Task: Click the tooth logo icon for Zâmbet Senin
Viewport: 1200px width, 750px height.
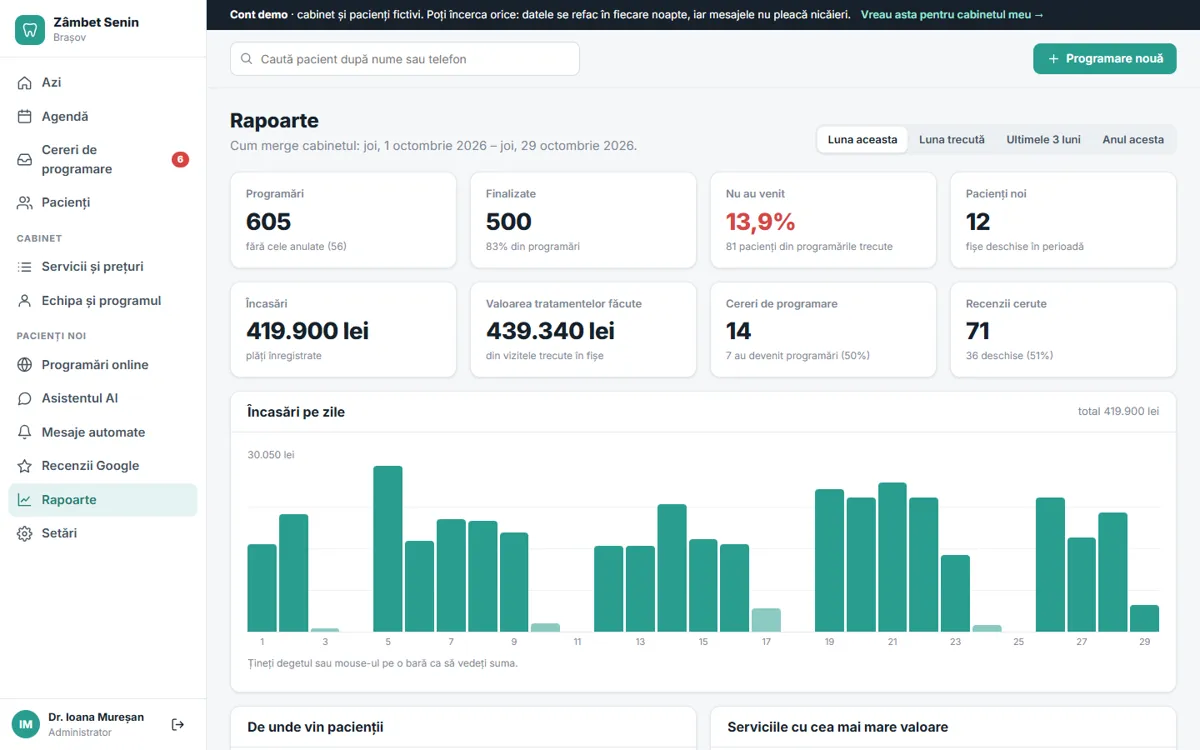Action: click(30, 29)
